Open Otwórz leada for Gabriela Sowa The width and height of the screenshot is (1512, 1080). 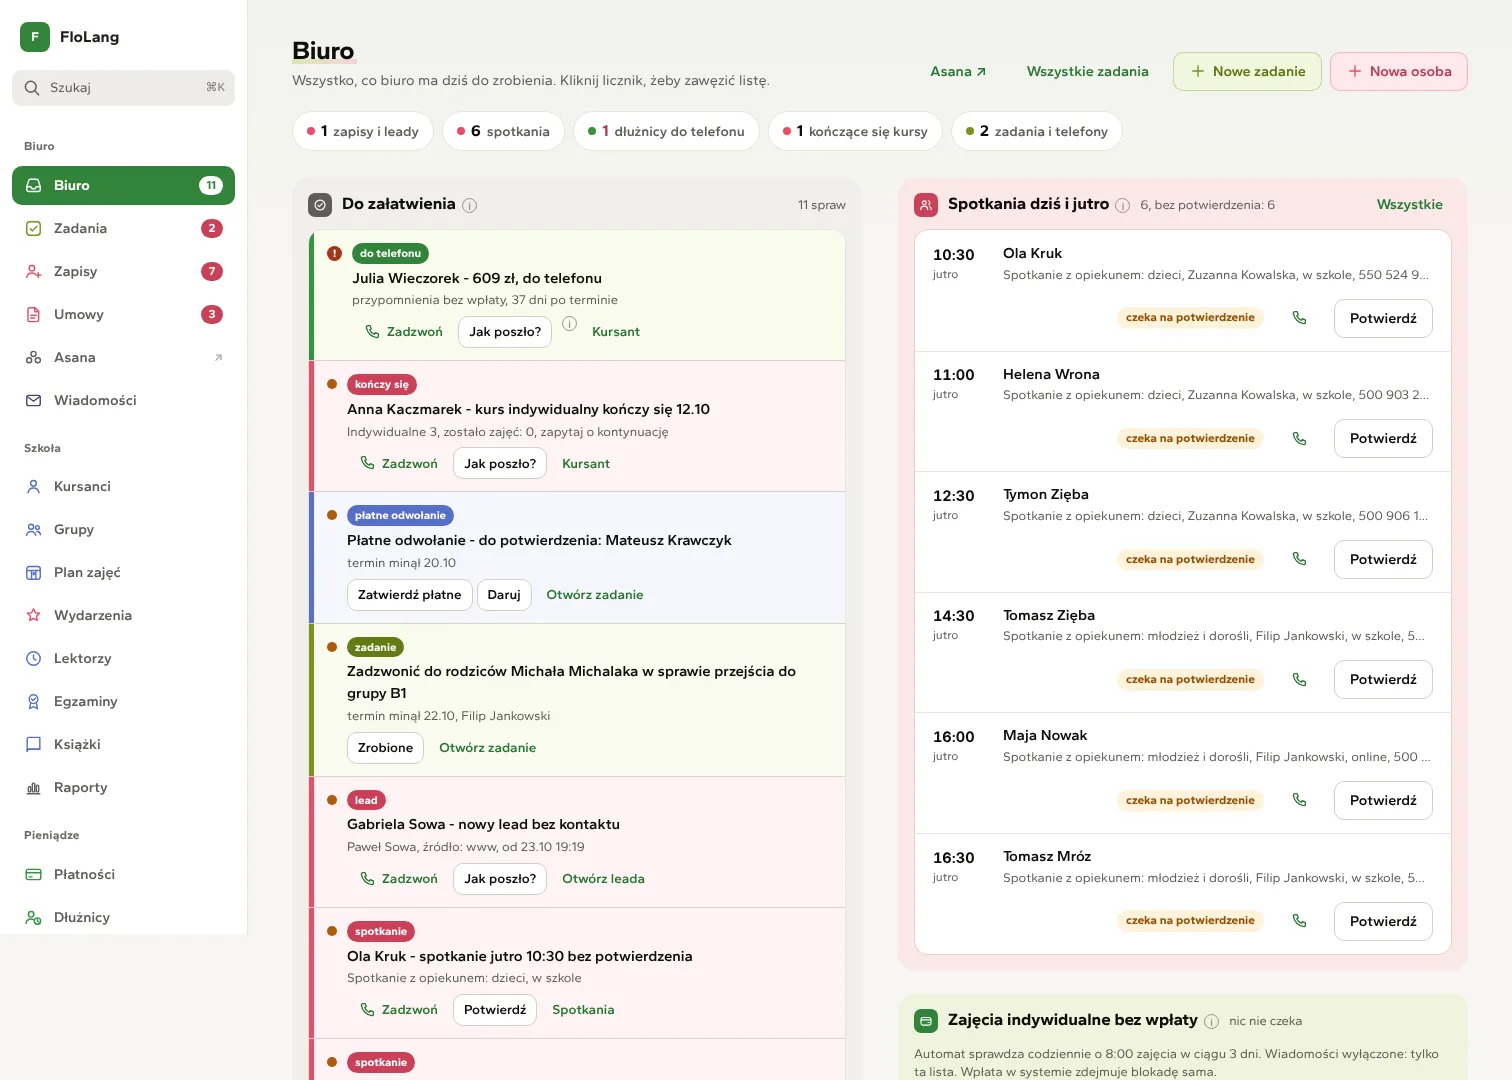603,879
